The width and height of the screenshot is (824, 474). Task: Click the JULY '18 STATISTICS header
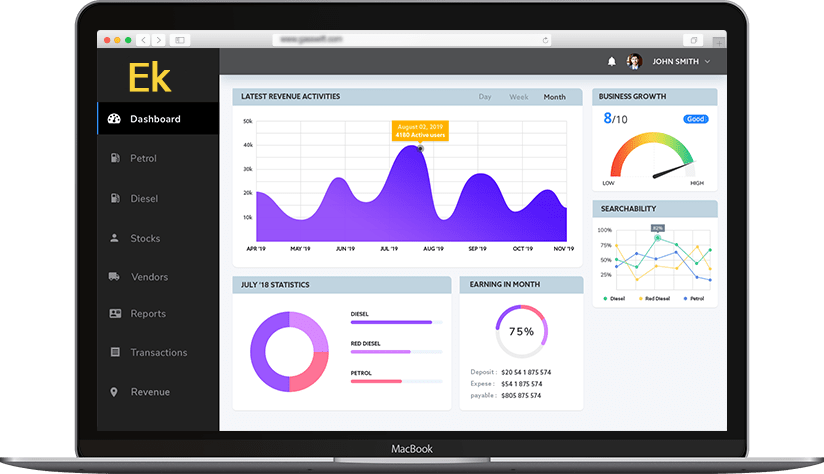click(275, 285)
